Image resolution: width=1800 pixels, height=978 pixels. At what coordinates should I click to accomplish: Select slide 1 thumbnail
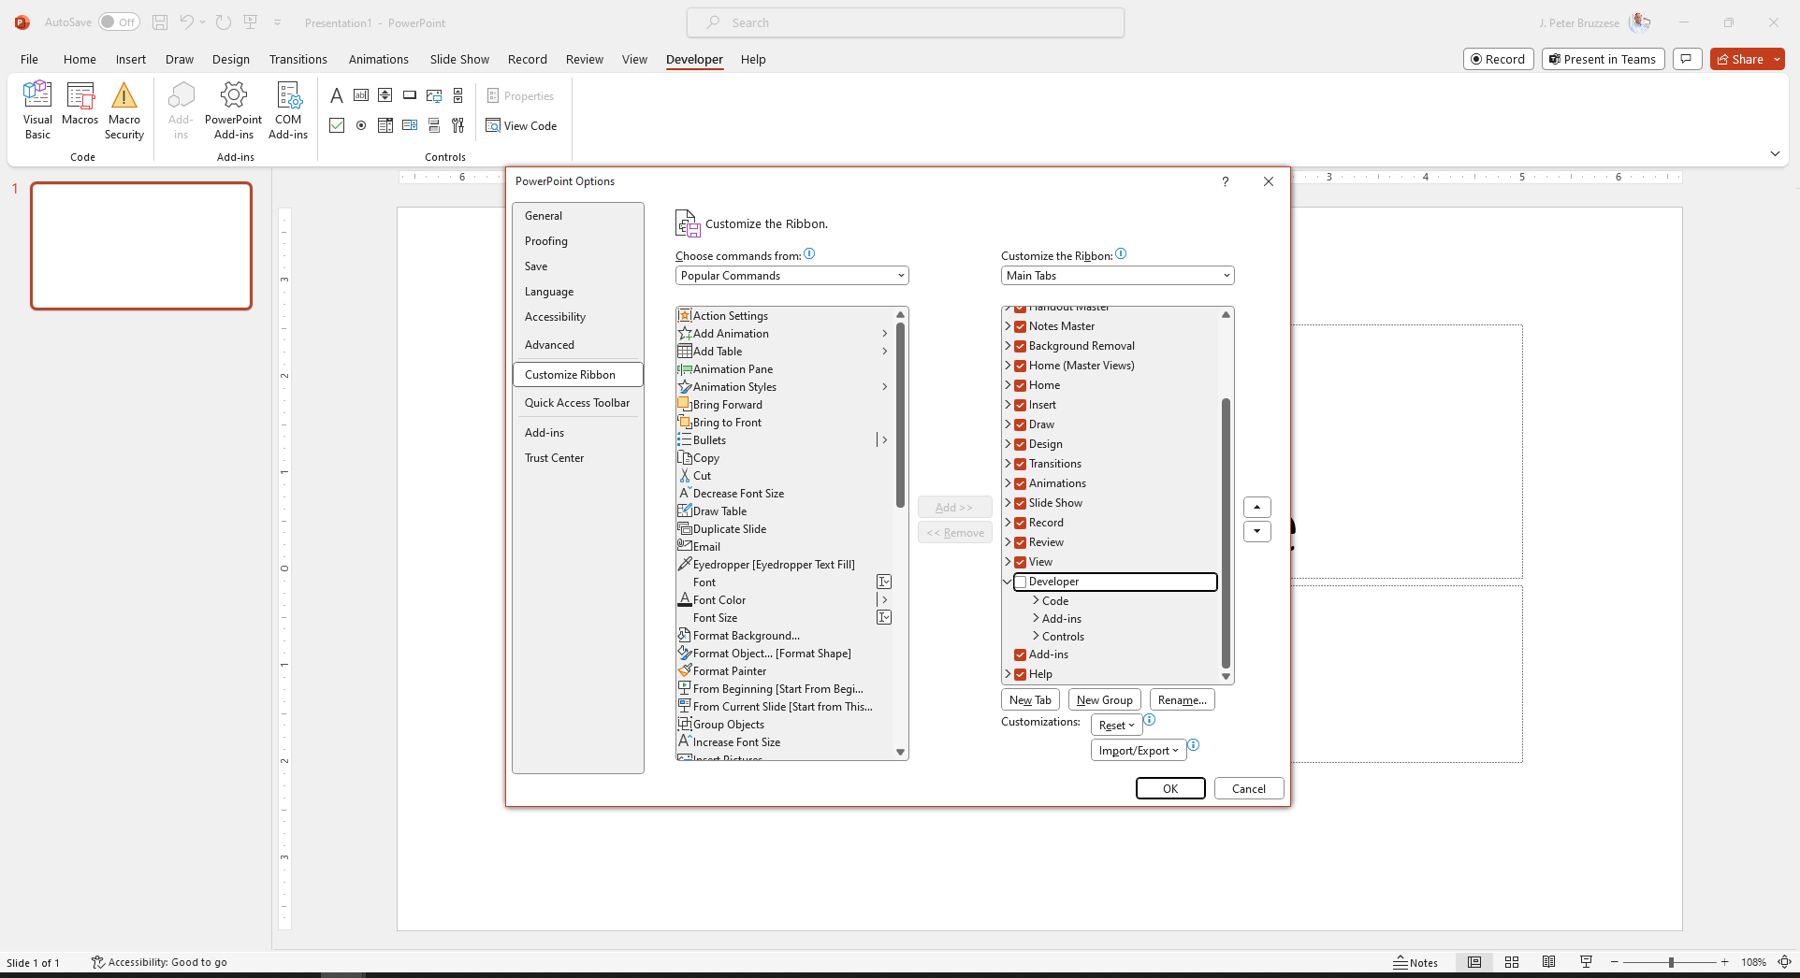click(x=141, y=246)
